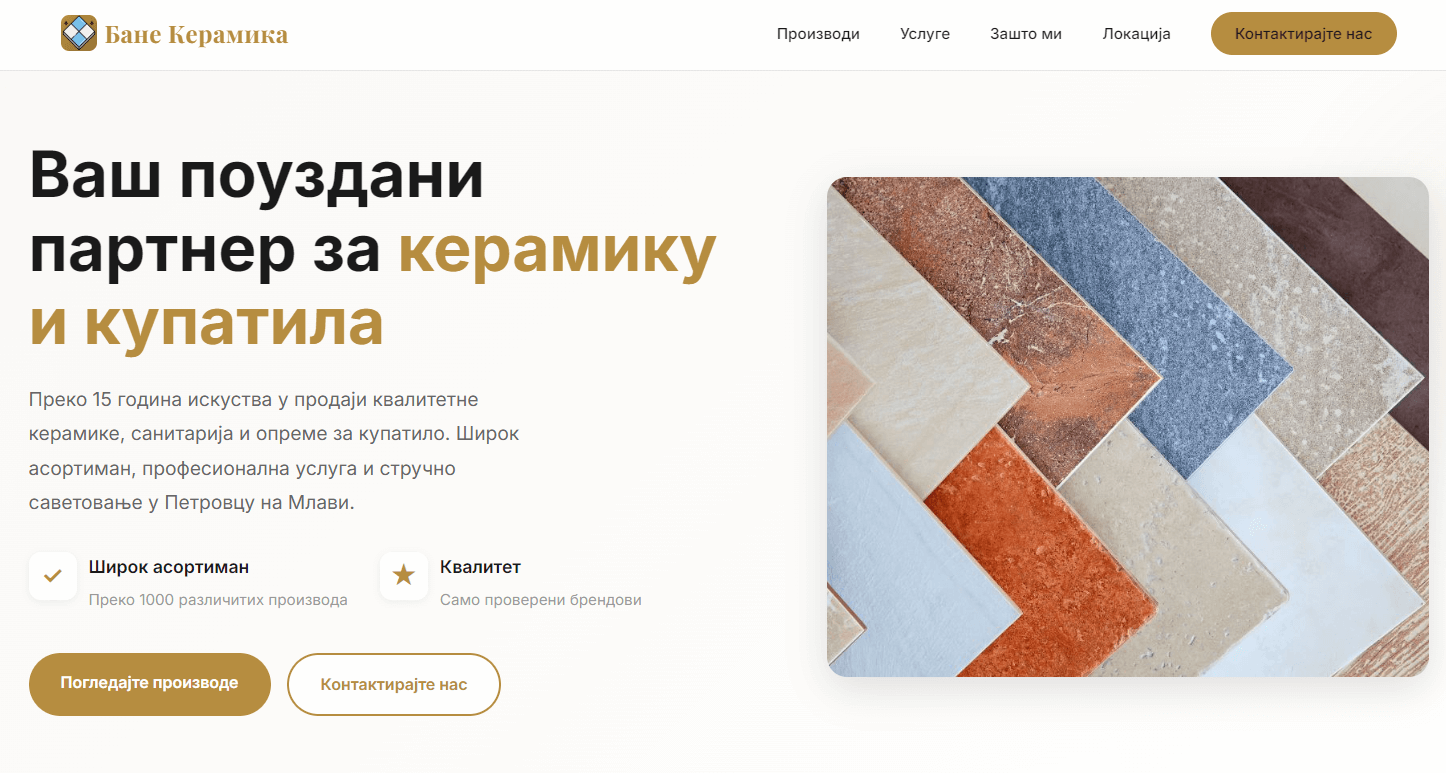Click the star icon beside Квалитет
The height and width of the screenshot is (773, 1446).
coord(404,576)
